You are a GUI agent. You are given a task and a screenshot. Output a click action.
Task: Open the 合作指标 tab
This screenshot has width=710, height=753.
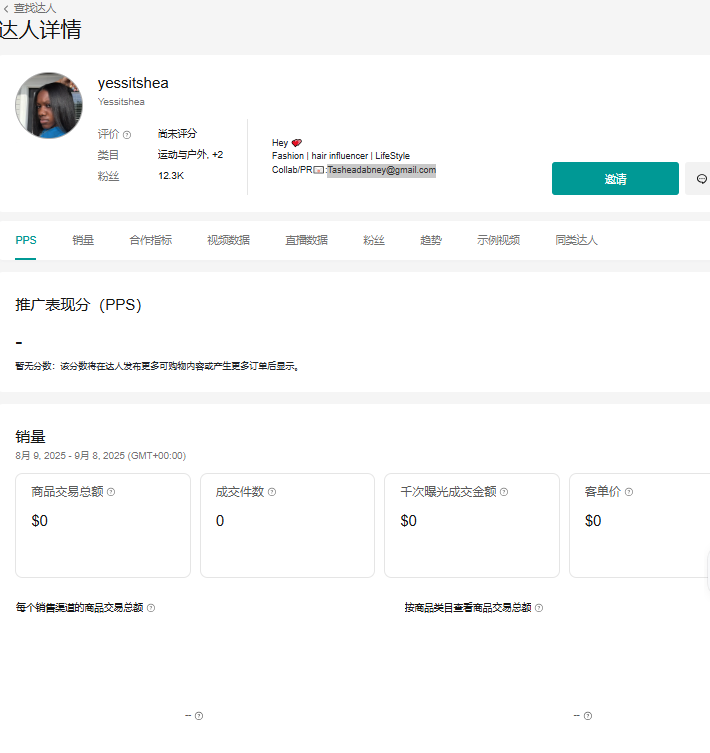tap(151, 240)
